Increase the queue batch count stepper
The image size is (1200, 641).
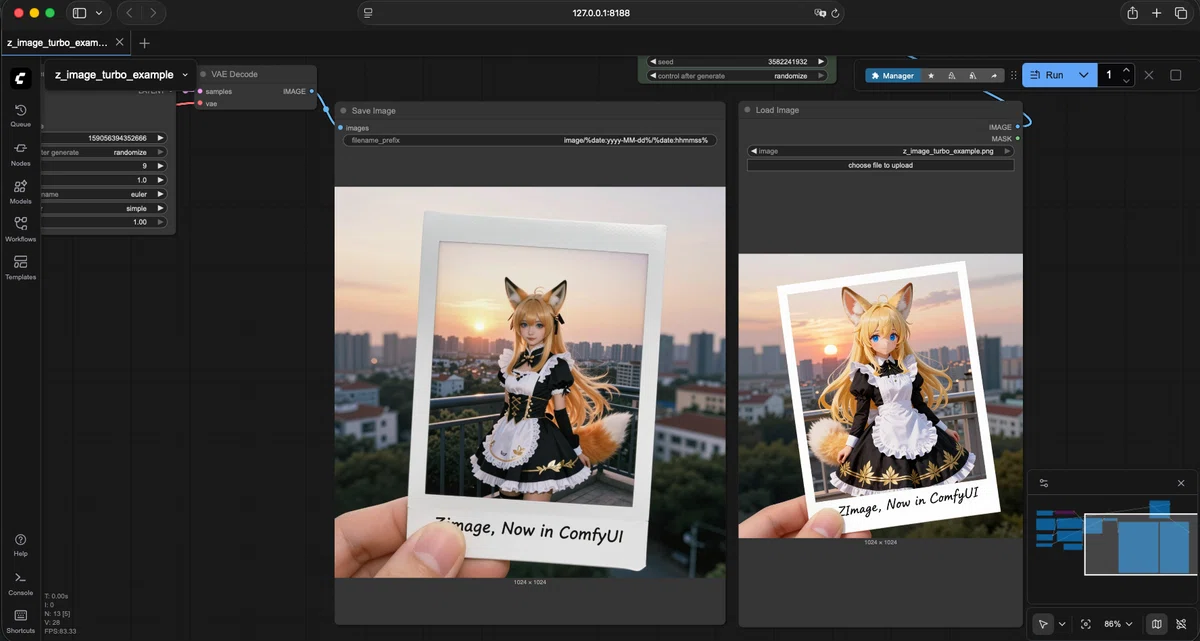[x=1127, y=70]
